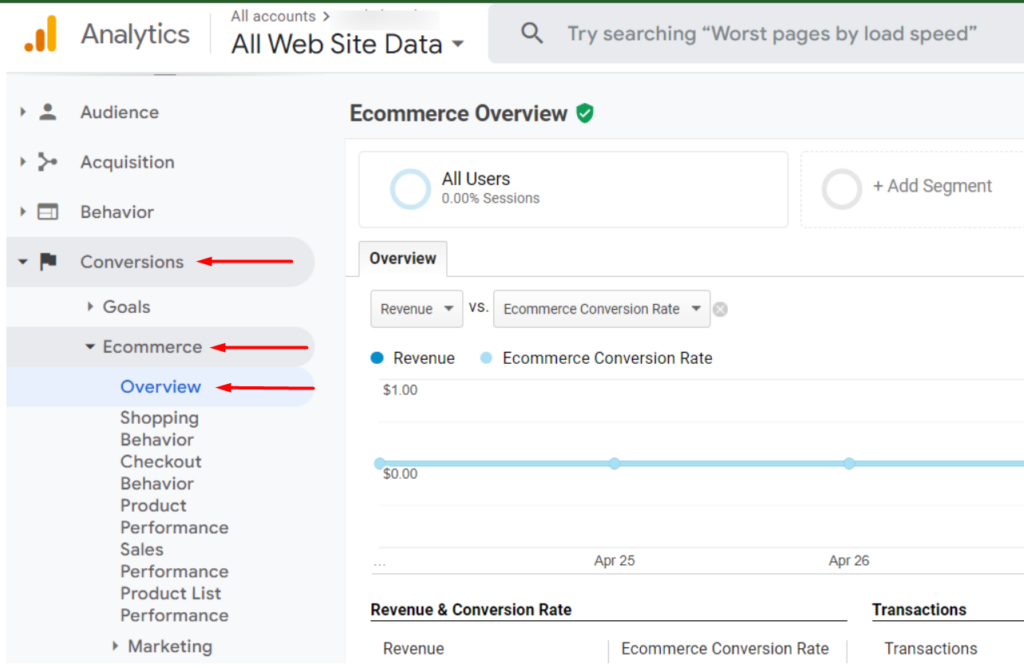Click the Google Analytics logo icon

pyautogui.click(x=40, y=34)
